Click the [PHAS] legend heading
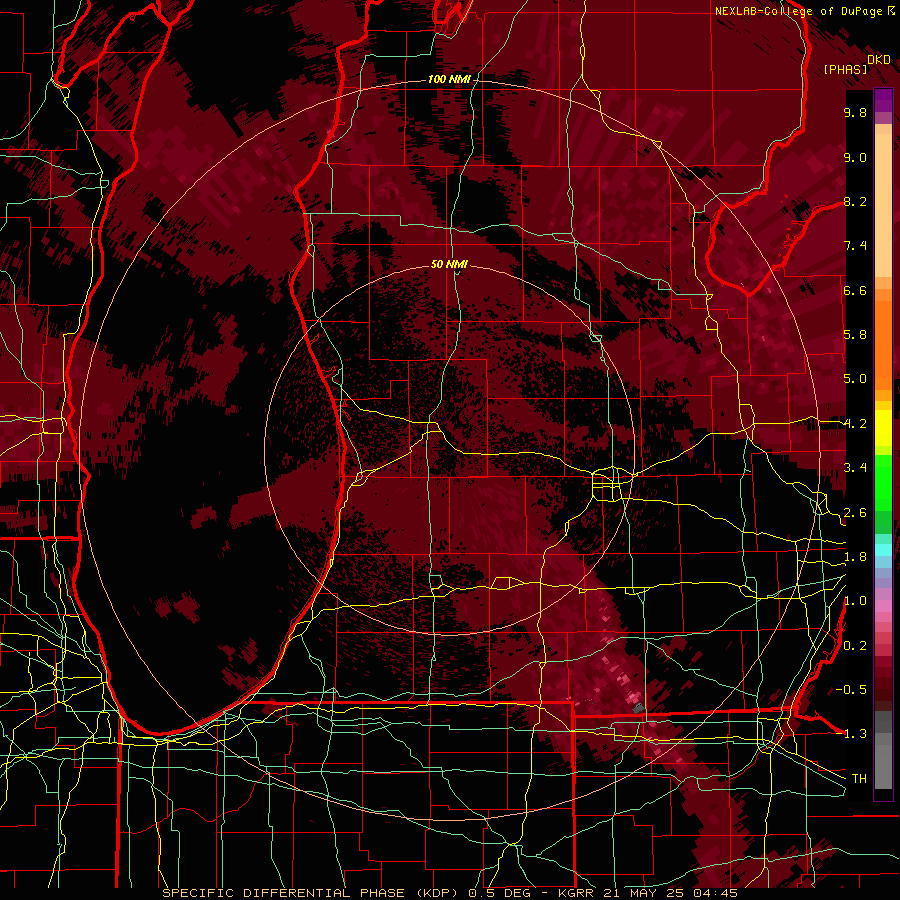900x900 pixels. click(x=845, y=69)
